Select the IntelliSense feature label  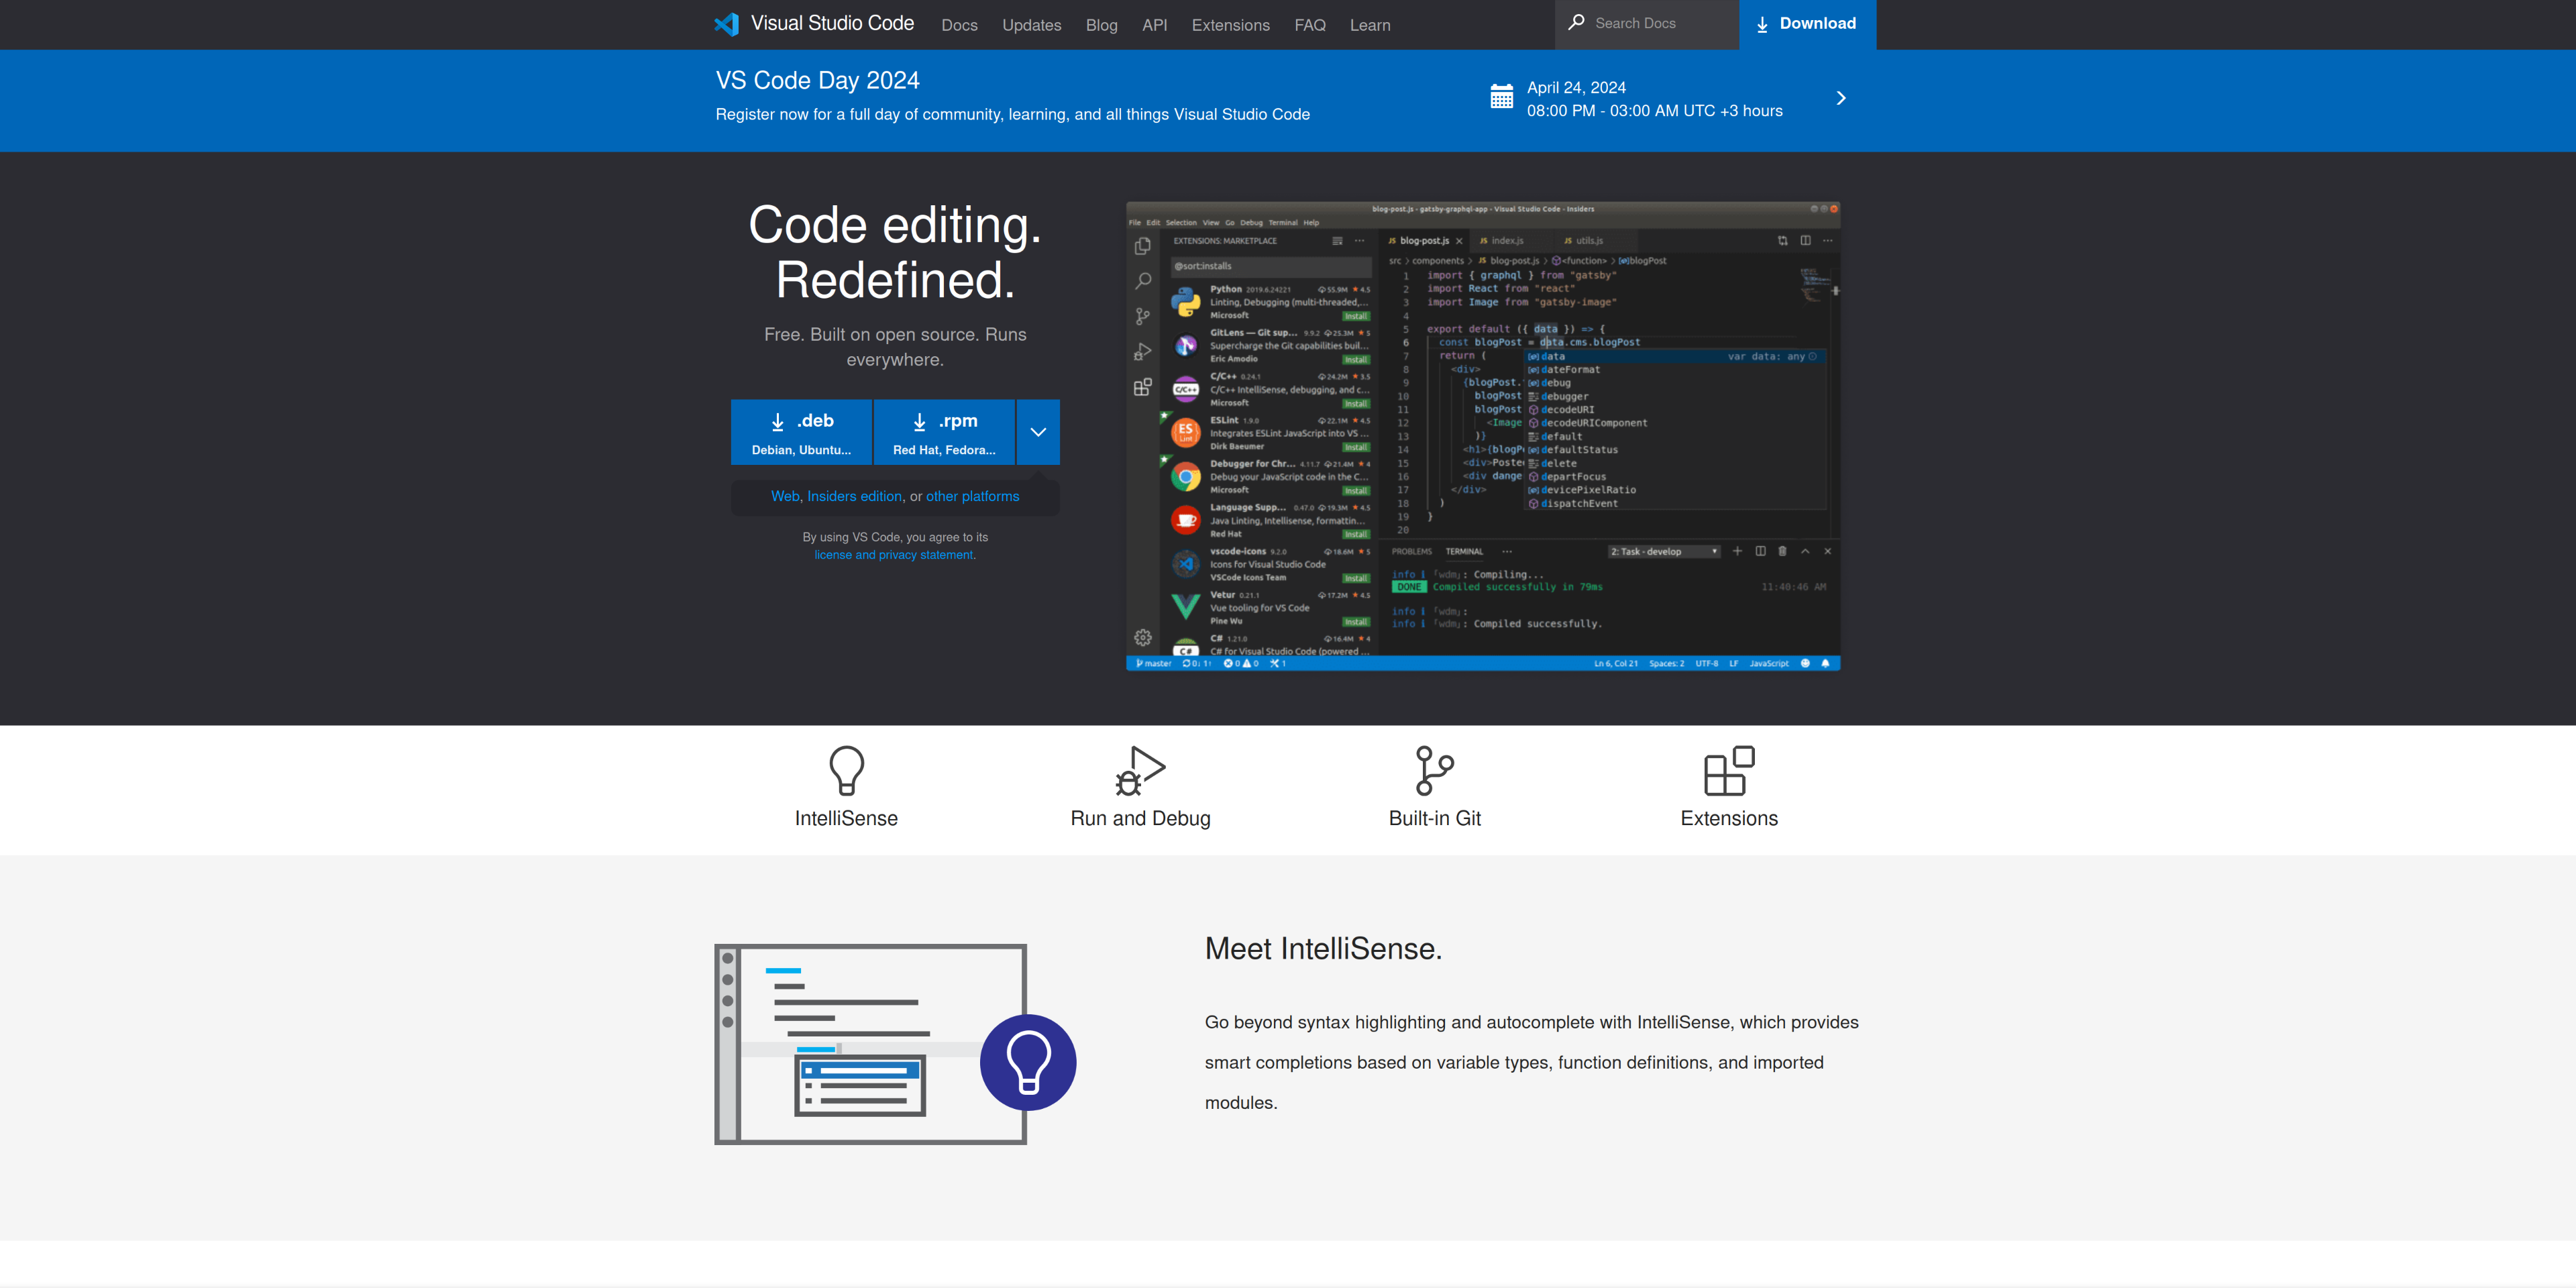(846, 818)
